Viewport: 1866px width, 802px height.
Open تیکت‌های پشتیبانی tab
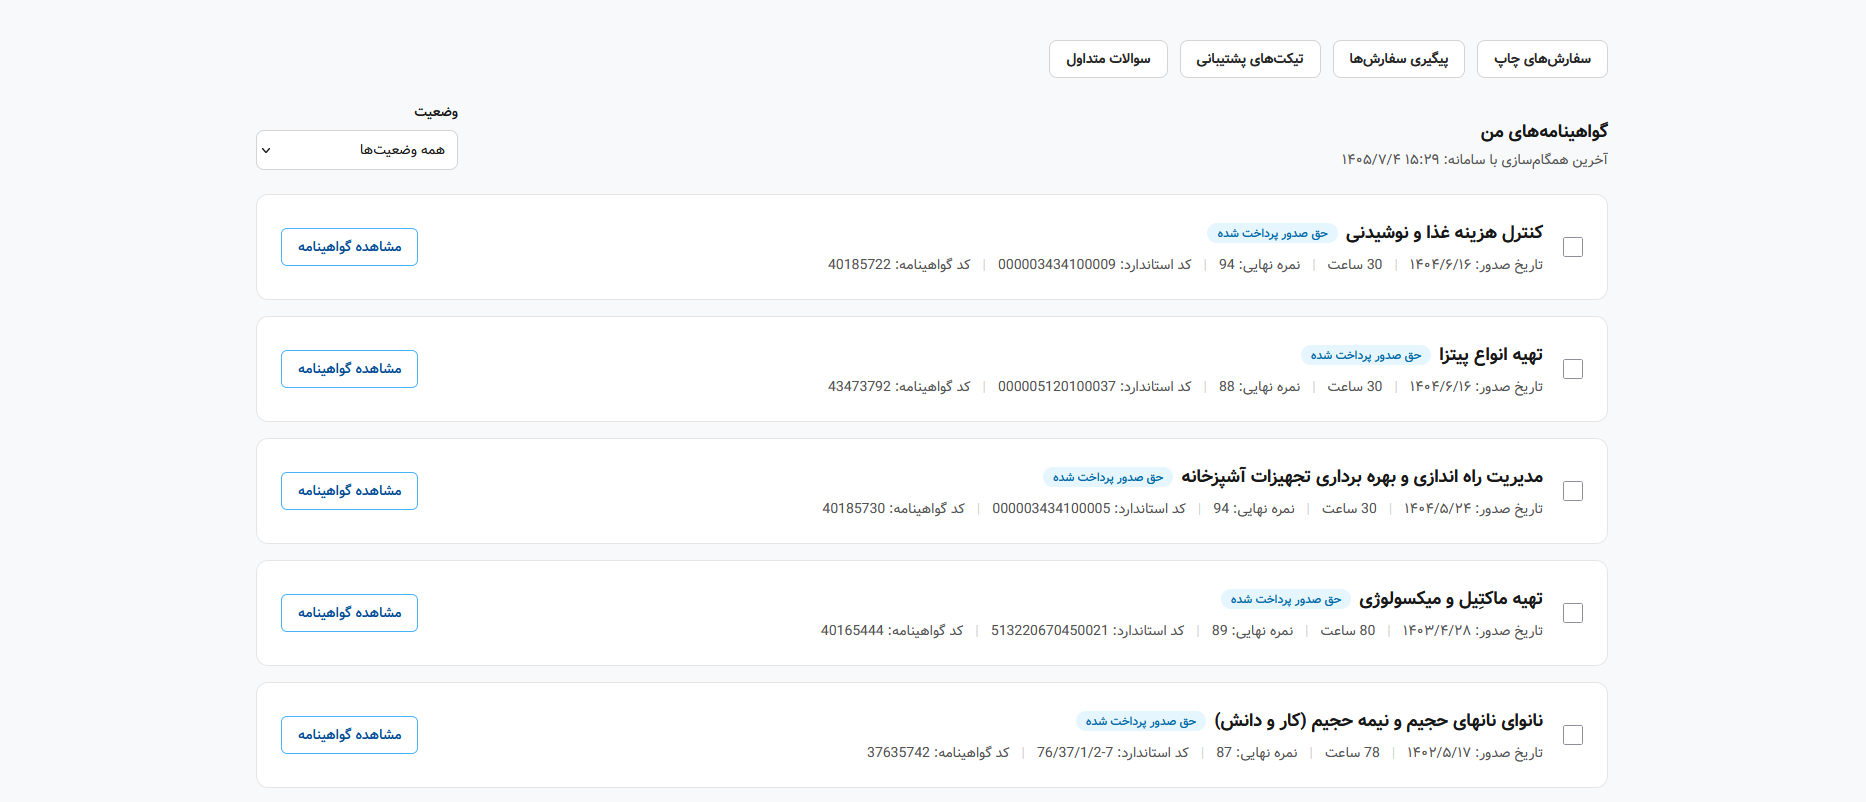(x=1250, y=59)
